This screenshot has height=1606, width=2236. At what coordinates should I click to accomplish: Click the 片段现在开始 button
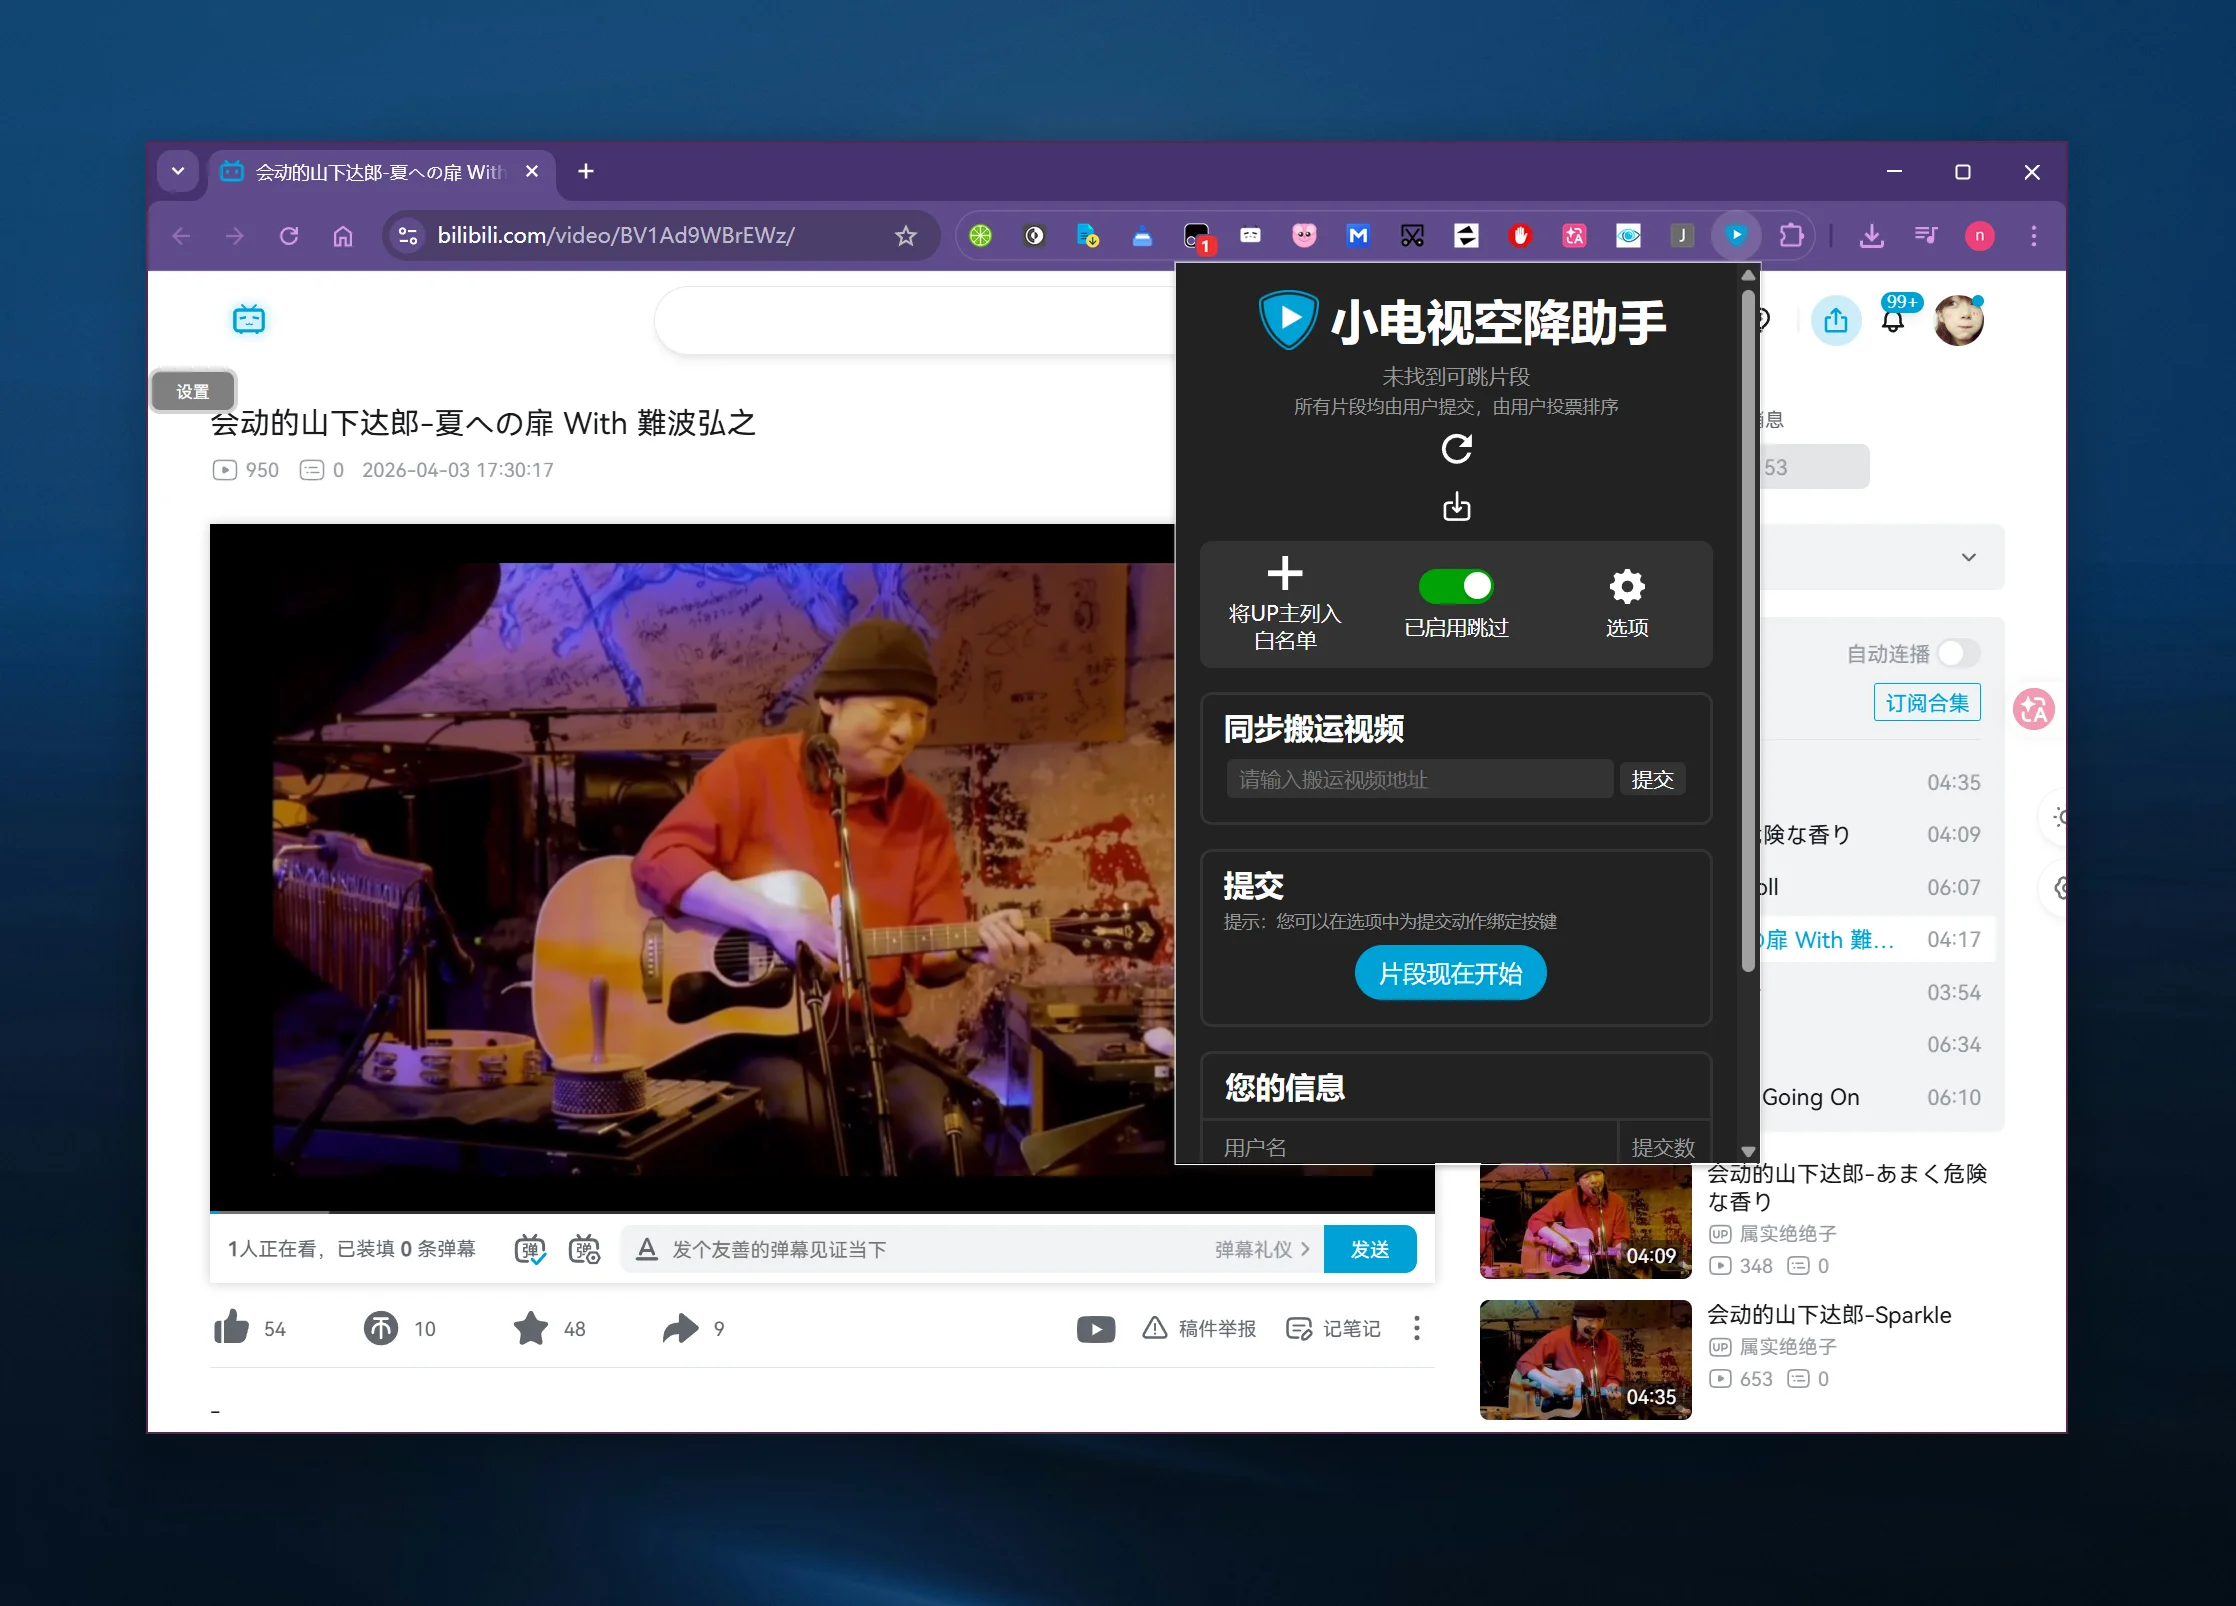coord(1450,972)
